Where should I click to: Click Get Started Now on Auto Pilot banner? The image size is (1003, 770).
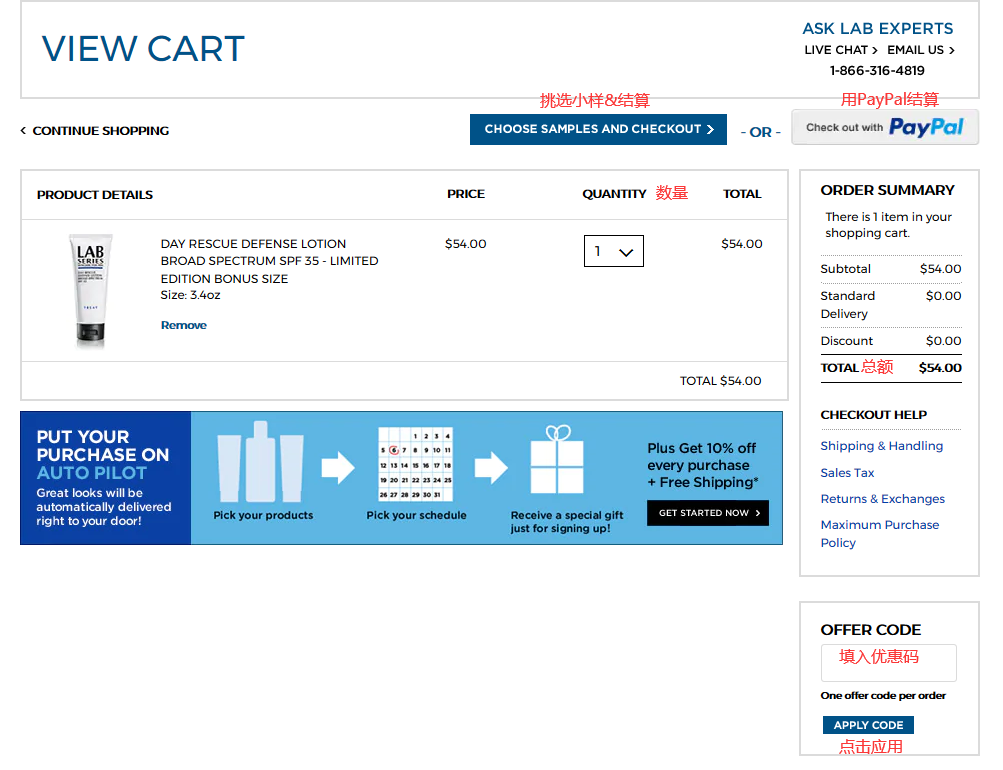(x=707, y=513)
